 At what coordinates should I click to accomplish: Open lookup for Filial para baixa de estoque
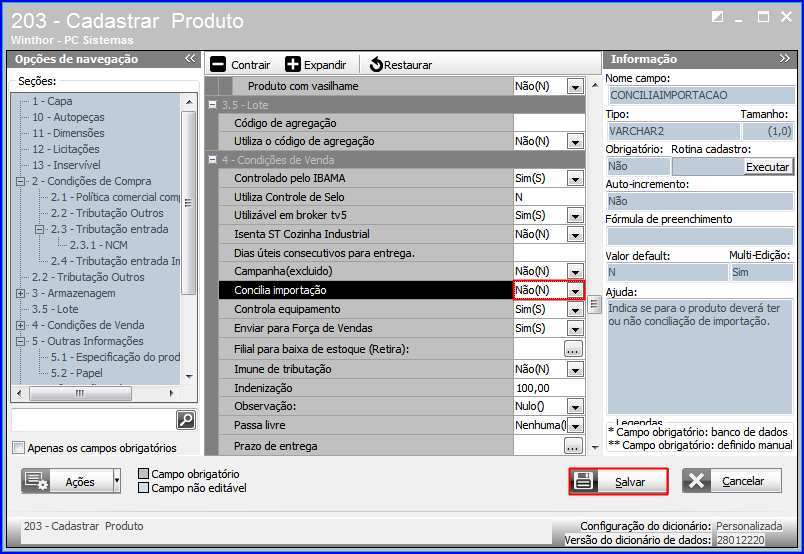(x=573, y=349)
